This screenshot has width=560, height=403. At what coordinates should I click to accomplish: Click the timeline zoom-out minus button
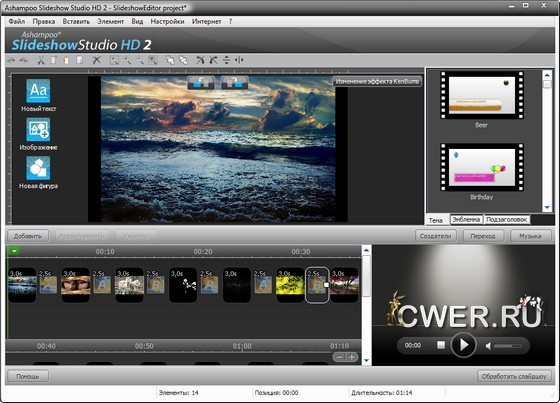(339, 357)
